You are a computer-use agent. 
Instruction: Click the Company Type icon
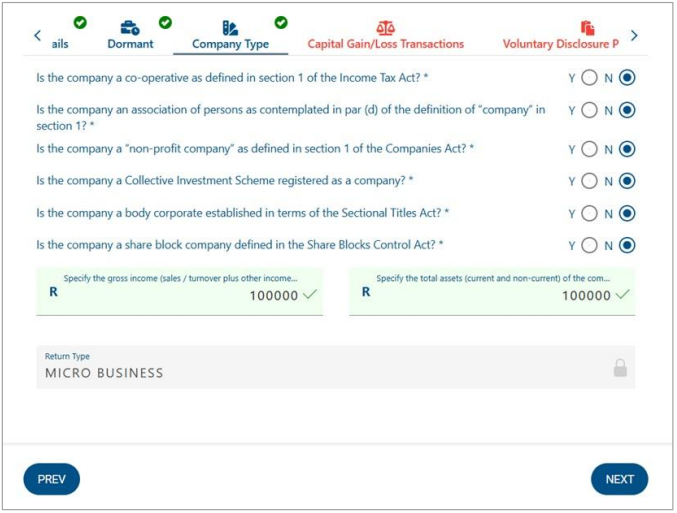[230, 28]
